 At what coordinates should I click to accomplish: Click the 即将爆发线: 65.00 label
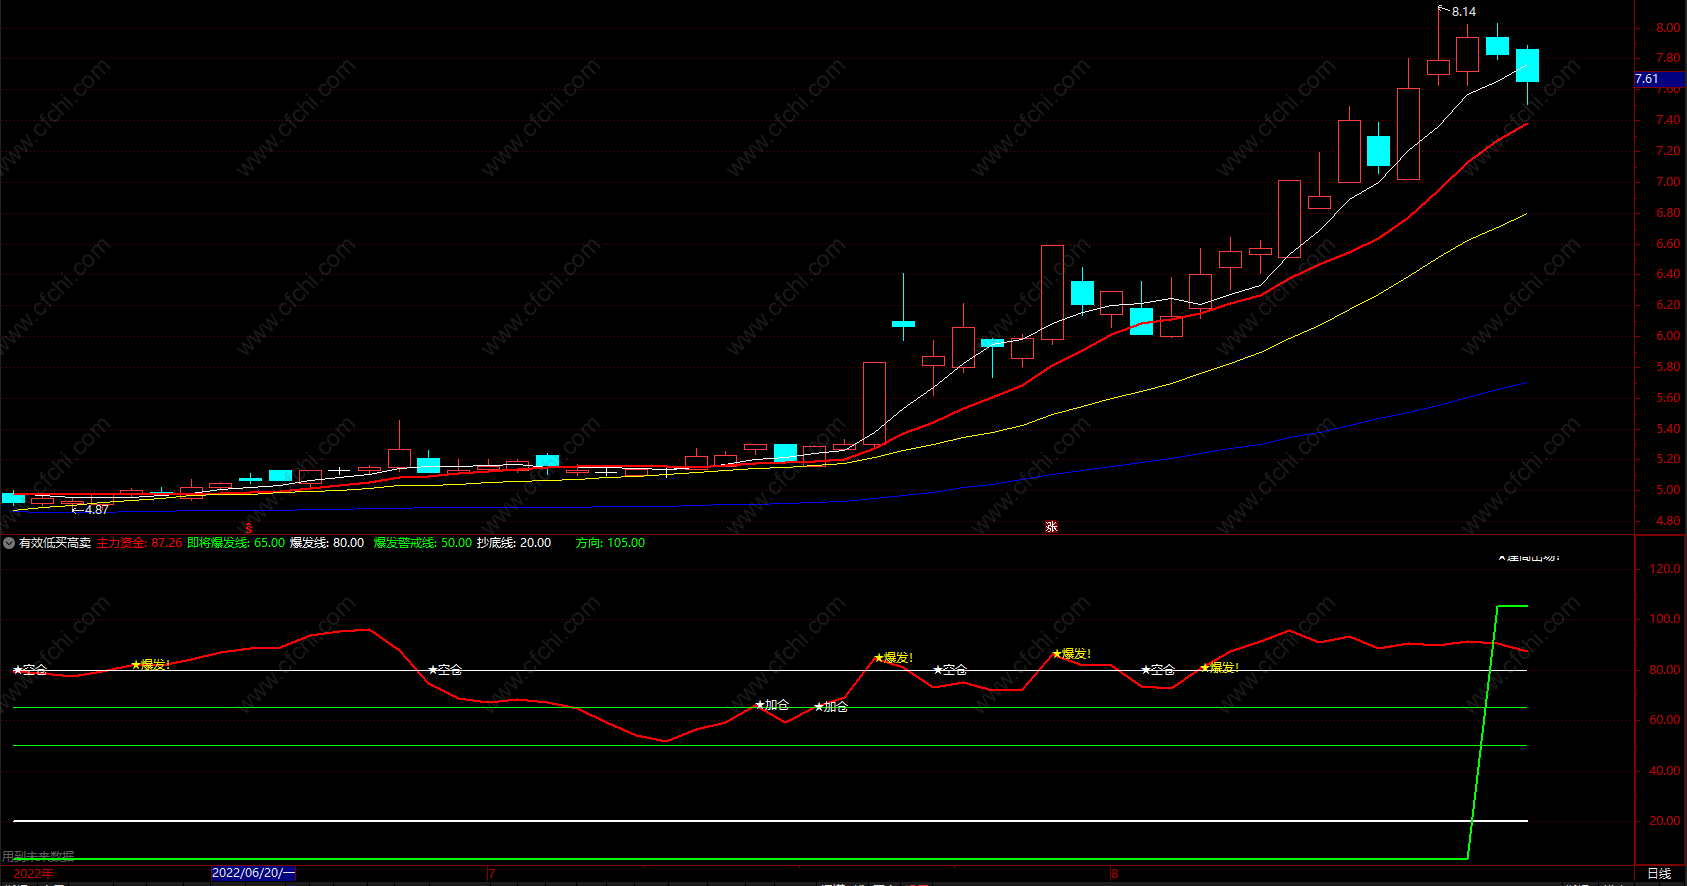click(x=236, y=543)
